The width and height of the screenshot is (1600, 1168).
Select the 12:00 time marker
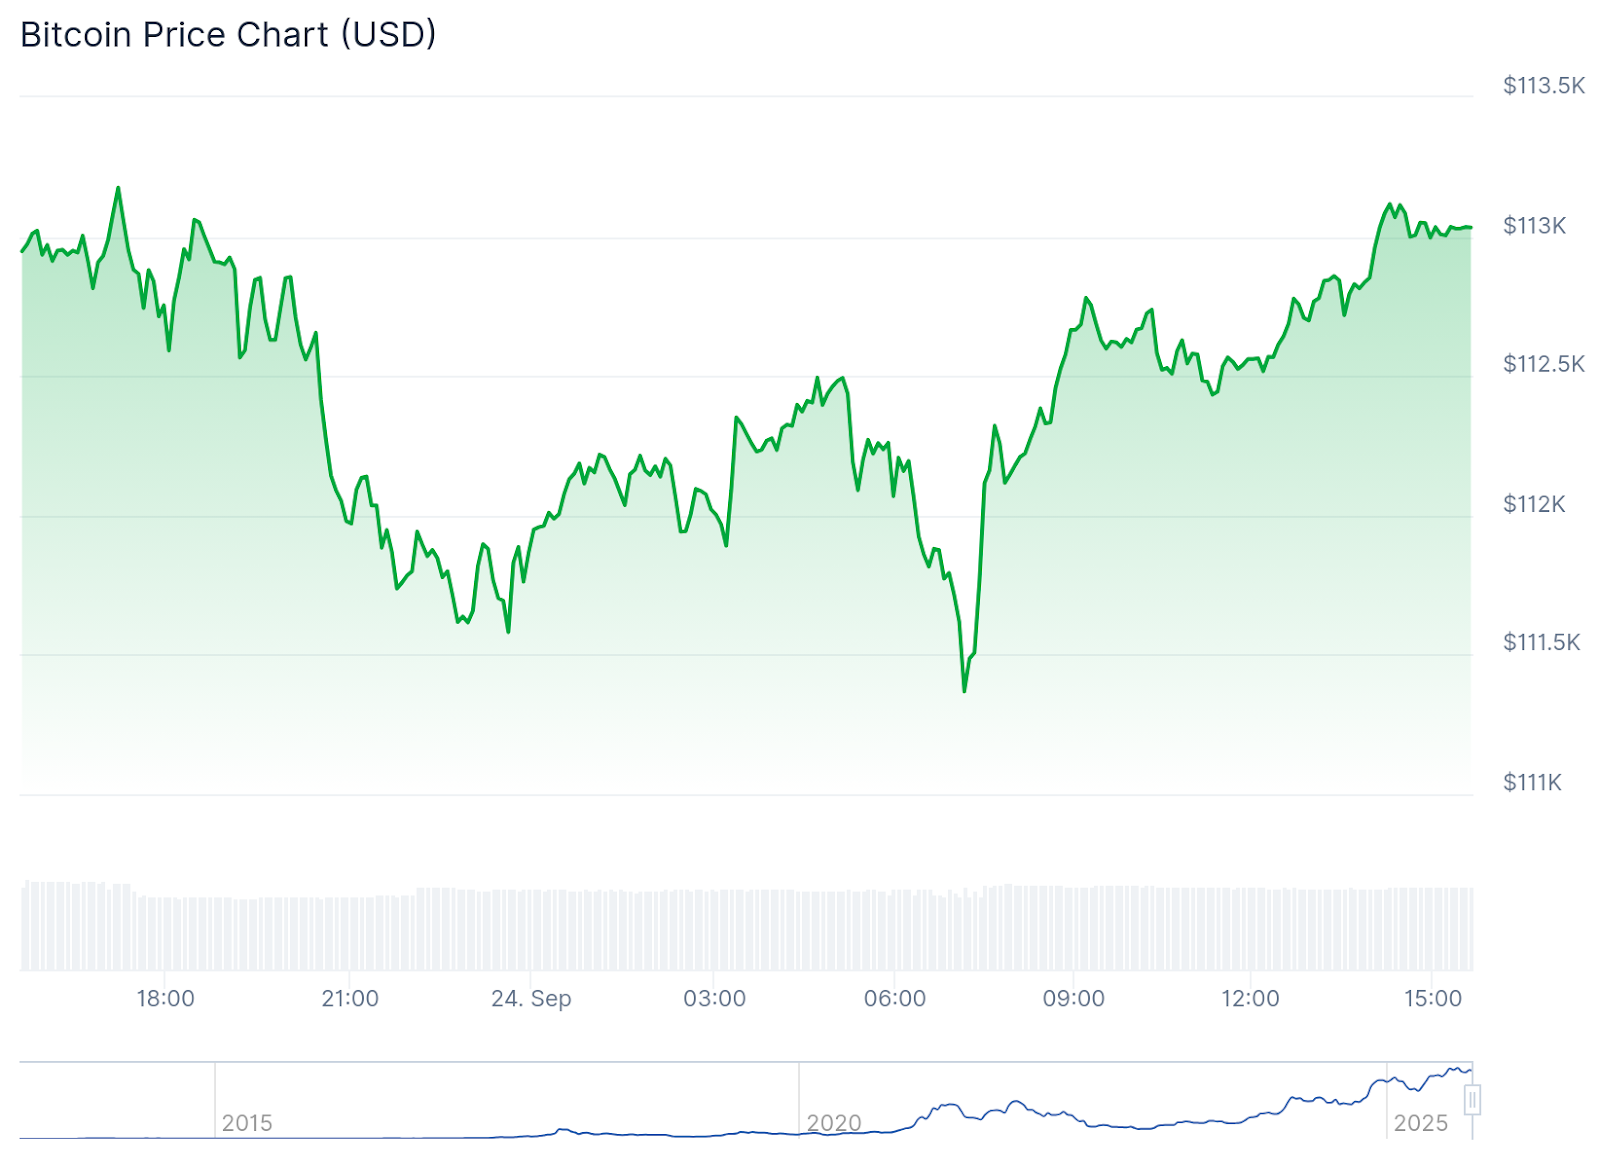(1250, 998)
